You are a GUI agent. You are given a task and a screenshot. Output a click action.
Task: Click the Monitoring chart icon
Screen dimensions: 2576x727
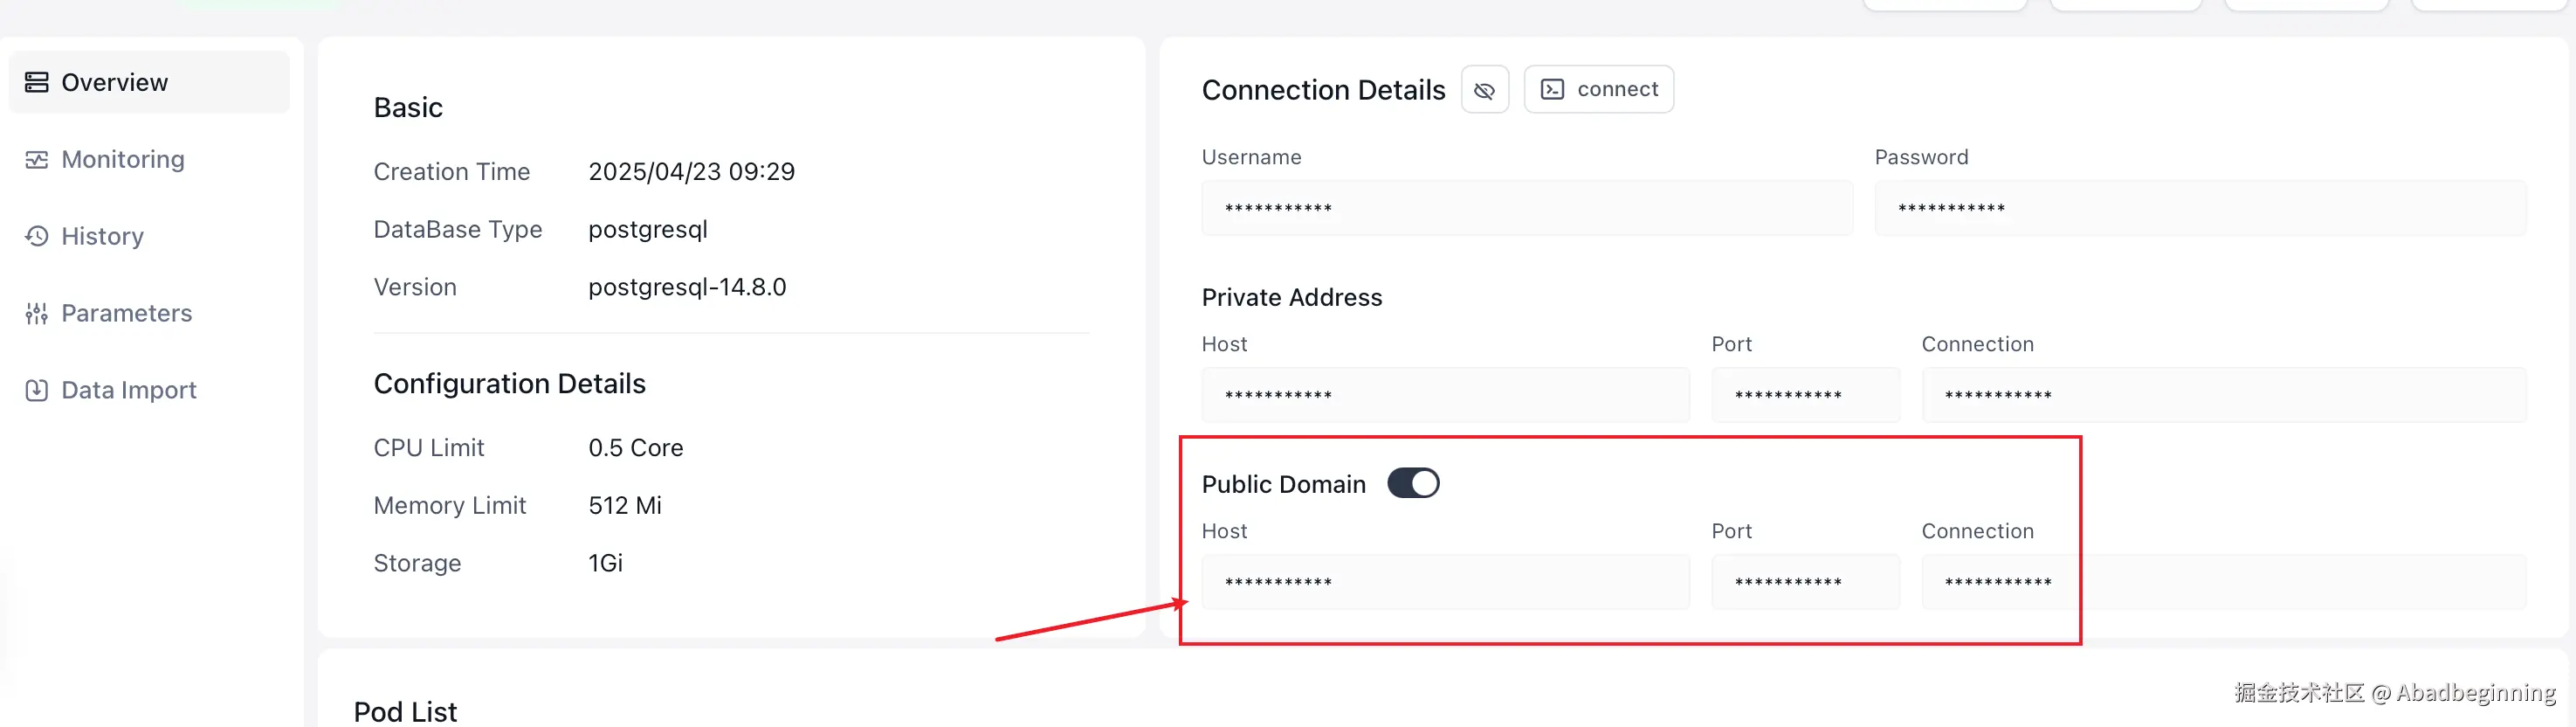click(x=37, y=160)
